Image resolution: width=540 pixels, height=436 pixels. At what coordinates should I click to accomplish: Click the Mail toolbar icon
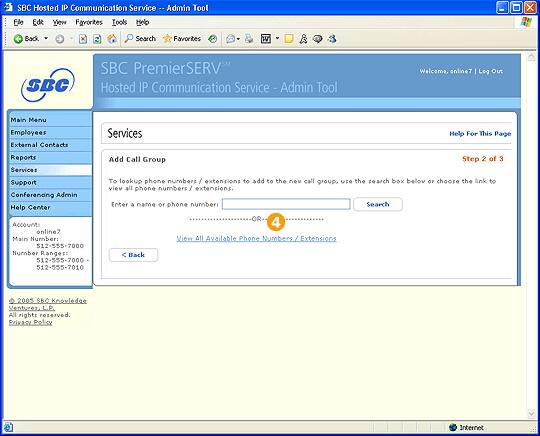[230, 39]
